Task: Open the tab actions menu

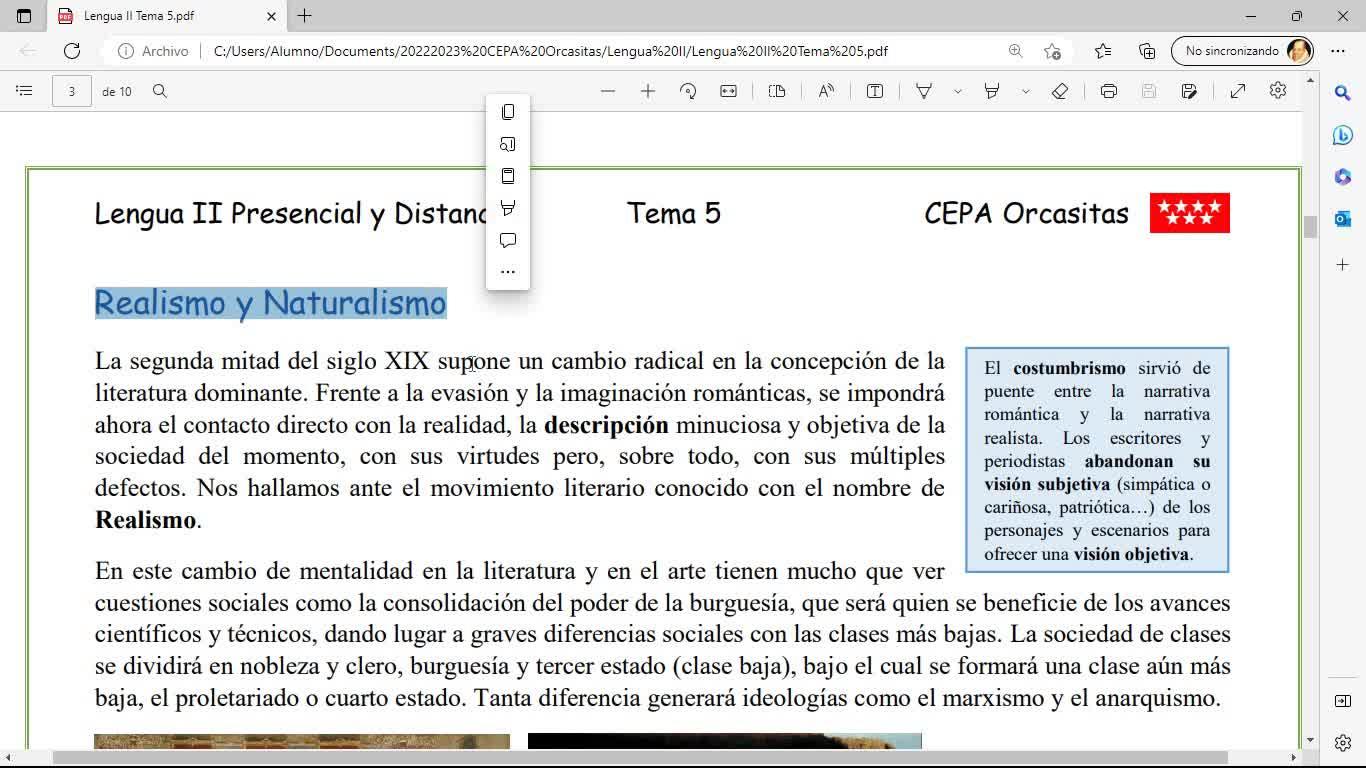Action: (24, 16)
